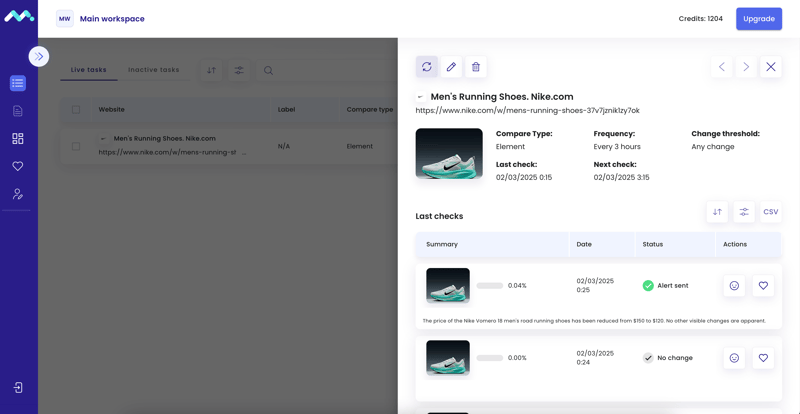Favorite the Alert sent check with heart
The image size is (800, 414).
(763, 286)
